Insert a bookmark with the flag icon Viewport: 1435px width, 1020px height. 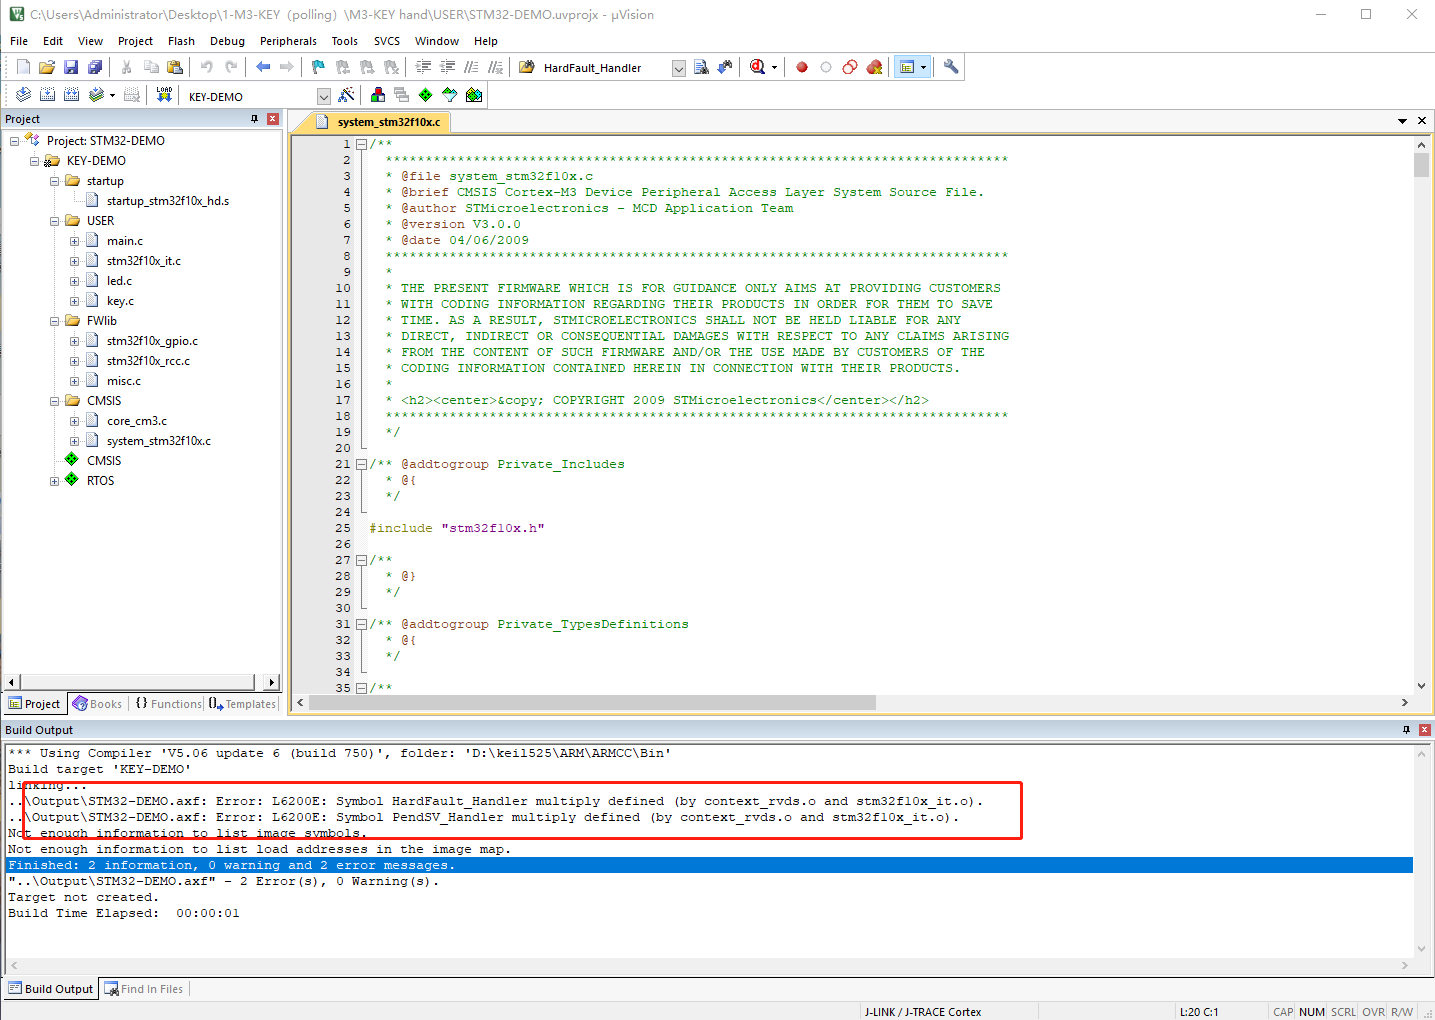click(x=318, y=67)
